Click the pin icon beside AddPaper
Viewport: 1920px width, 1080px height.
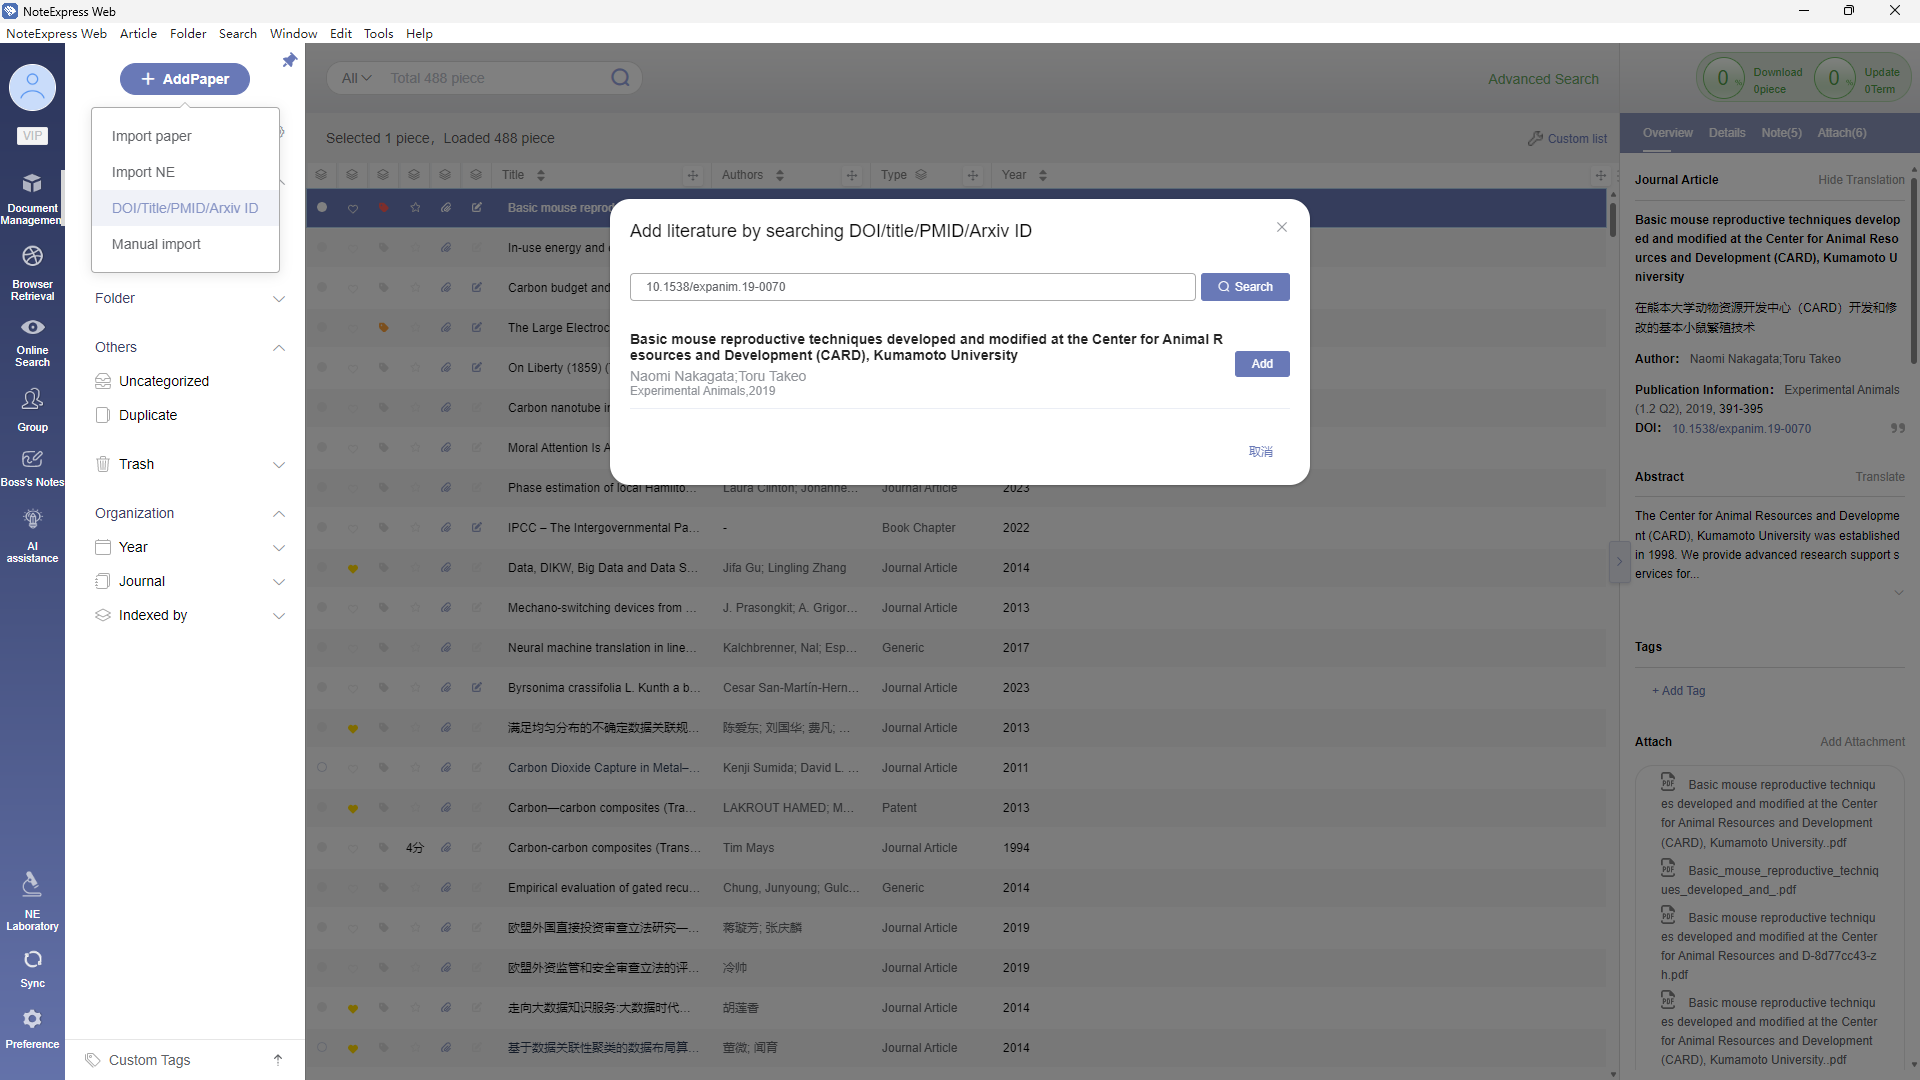[x=289, y=61]
